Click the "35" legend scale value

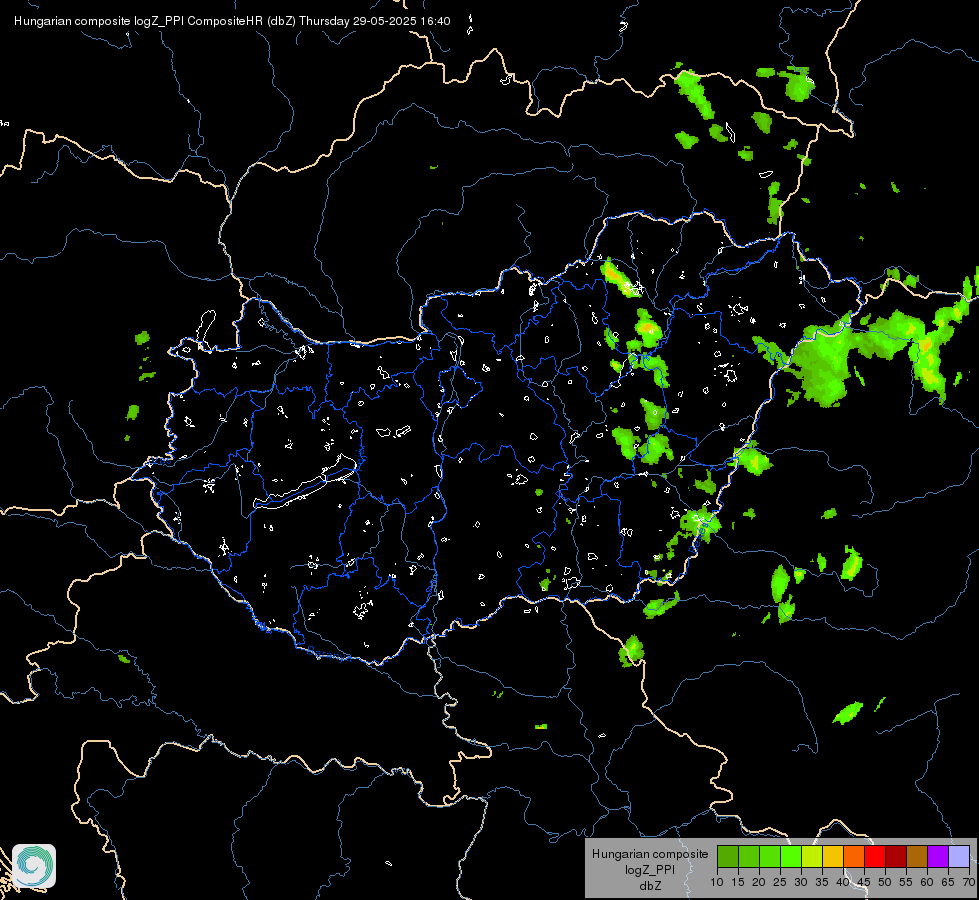822,882
